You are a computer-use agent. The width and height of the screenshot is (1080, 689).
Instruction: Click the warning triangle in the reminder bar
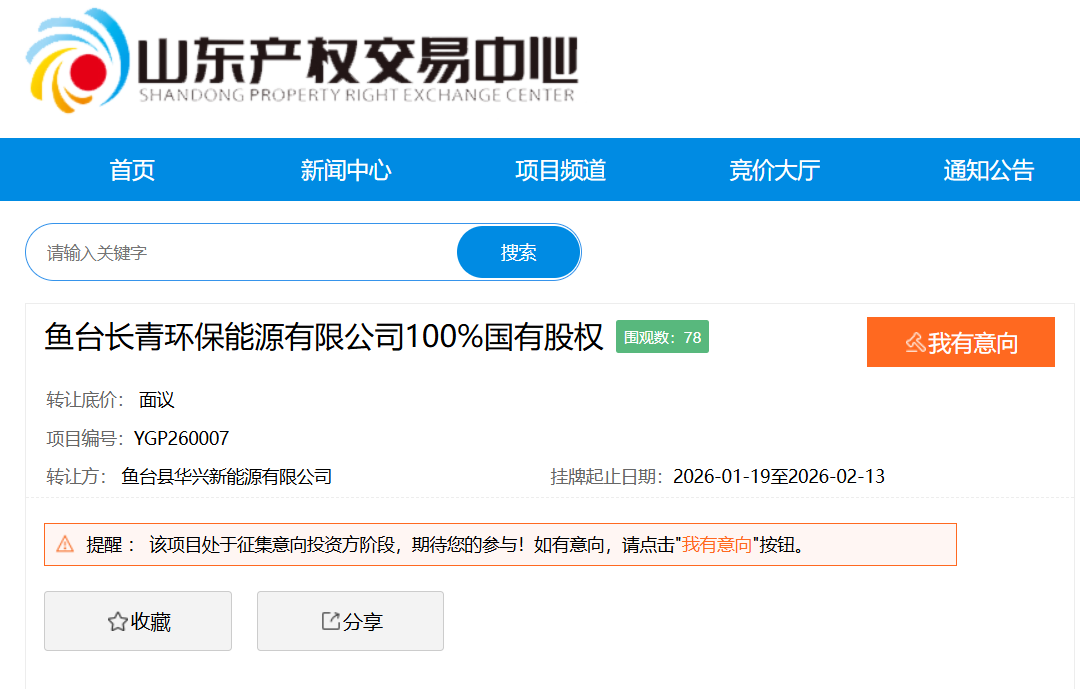tap(66, 543)
